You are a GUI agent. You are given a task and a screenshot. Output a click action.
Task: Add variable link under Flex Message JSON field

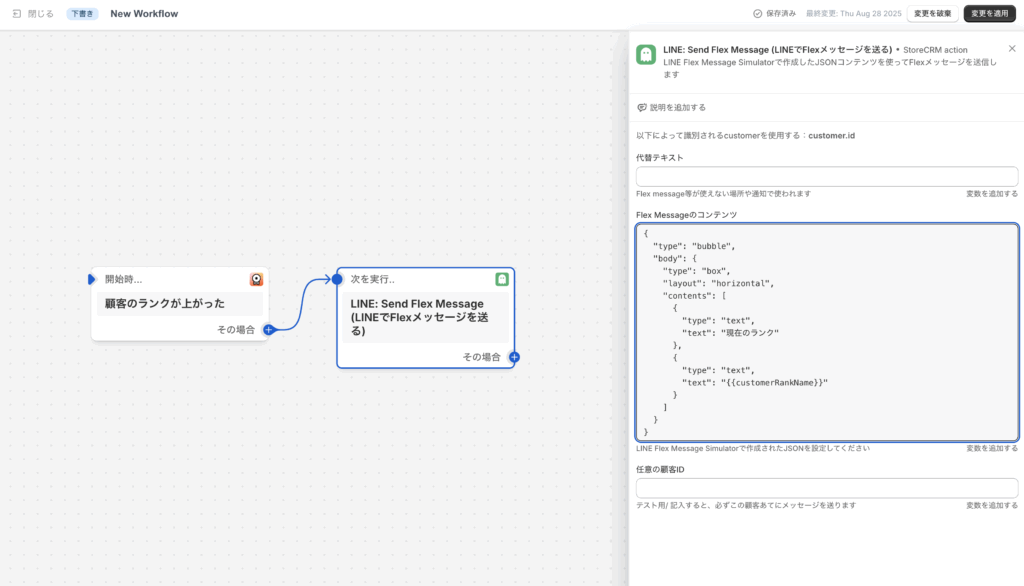(992, 449)
